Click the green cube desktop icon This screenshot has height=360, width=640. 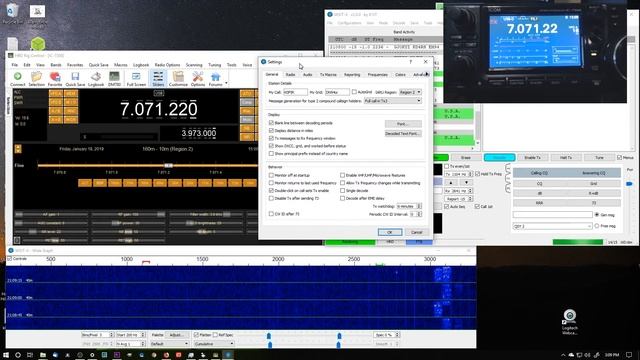tap(38, 44)
